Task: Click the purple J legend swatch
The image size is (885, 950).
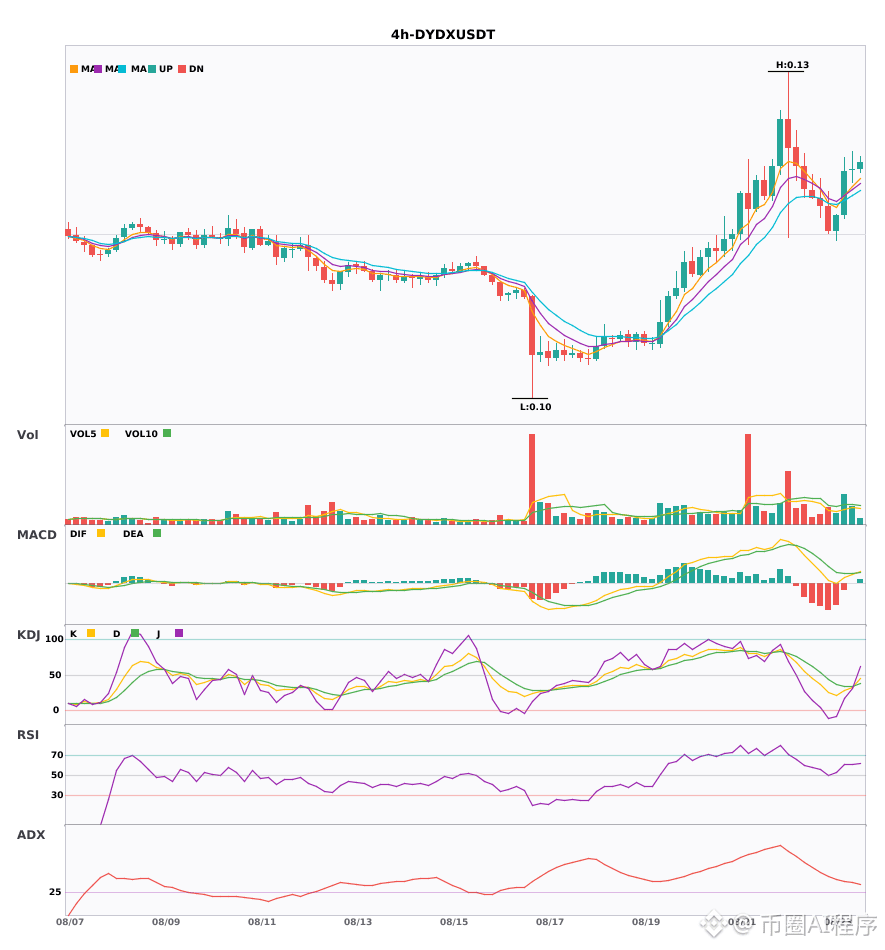Action: point(179,633)
